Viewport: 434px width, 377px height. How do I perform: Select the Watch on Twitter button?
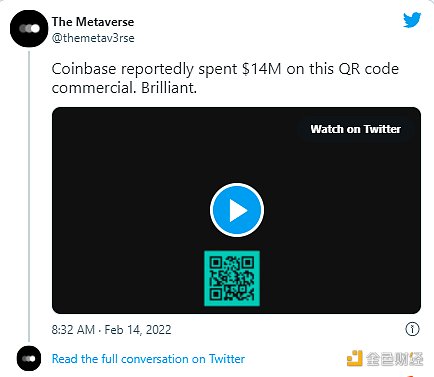355,129
